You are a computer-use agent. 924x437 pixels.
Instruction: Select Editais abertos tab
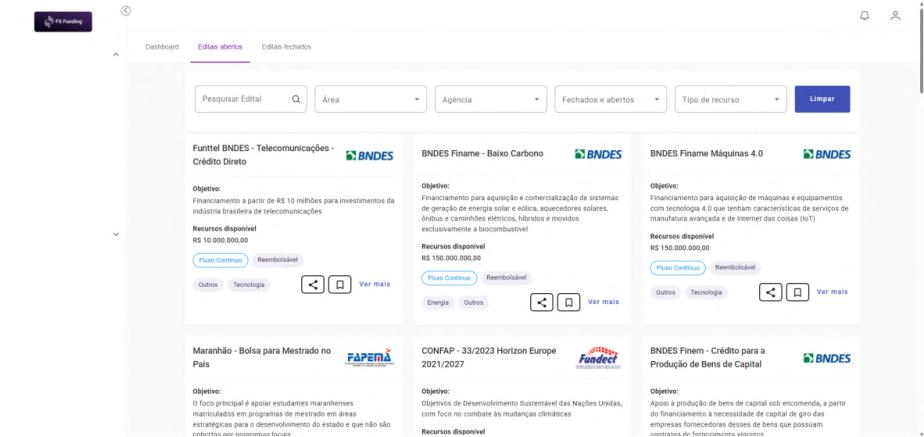pyautogui.click(x=220, y=47)
